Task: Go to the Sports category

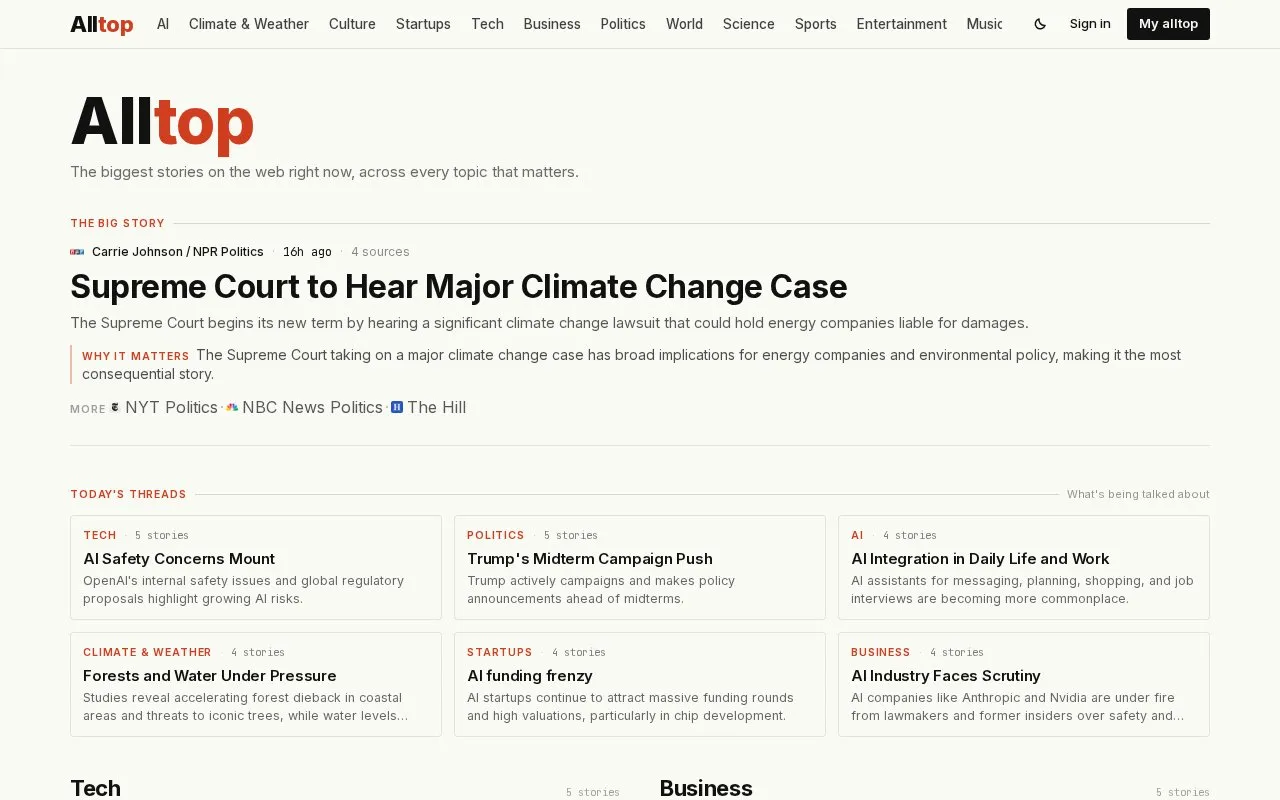Action: pos(816,24)
